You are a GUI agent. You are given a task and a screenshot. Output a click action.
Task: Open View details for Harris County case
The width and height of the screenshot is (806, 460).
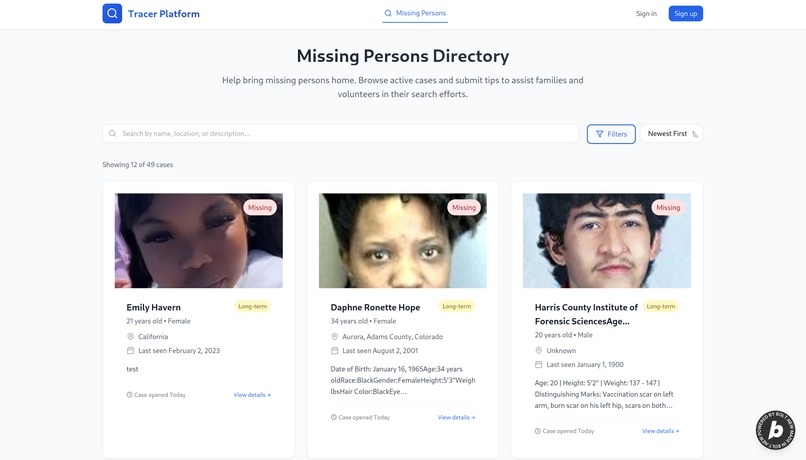(660, 431)
